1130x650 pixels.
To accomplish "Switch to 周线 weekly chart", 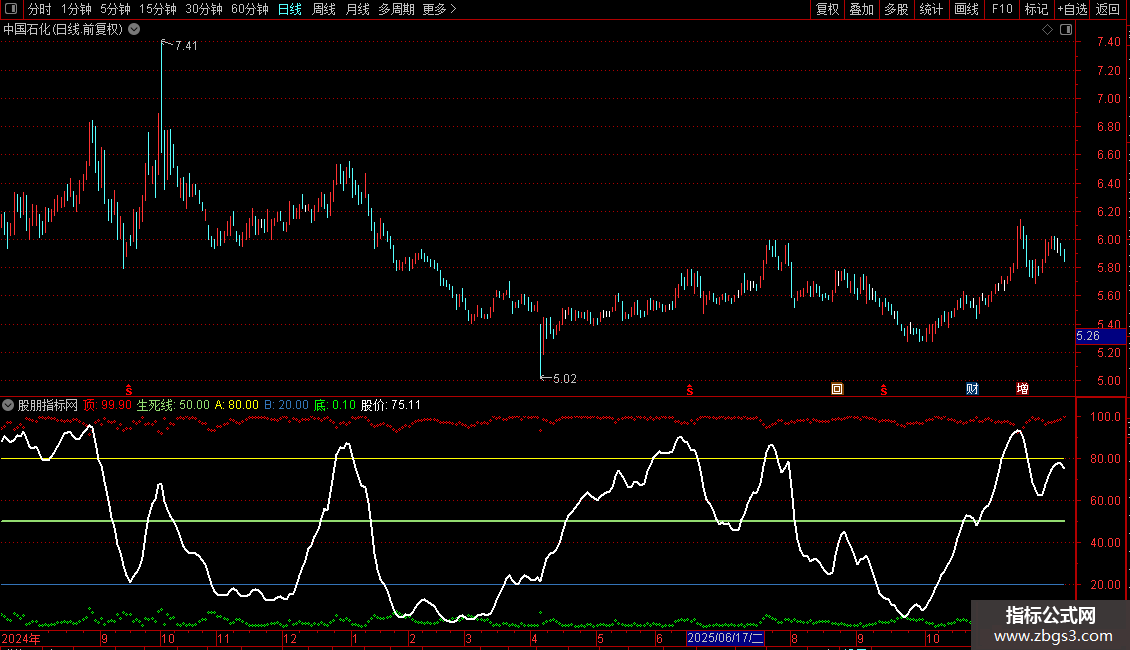I will tap(324, 9).
